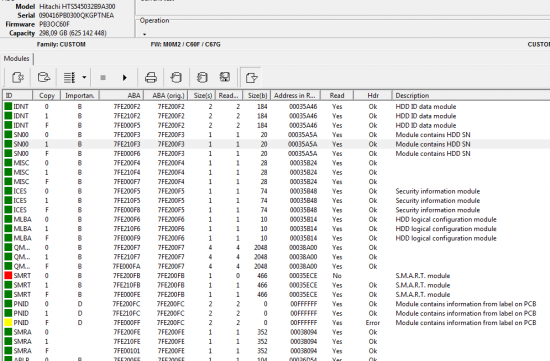This screenshot has width=550, height=361.
Task: Select the red status square of SMRT copy 0
Action: (x=8, y=276)
